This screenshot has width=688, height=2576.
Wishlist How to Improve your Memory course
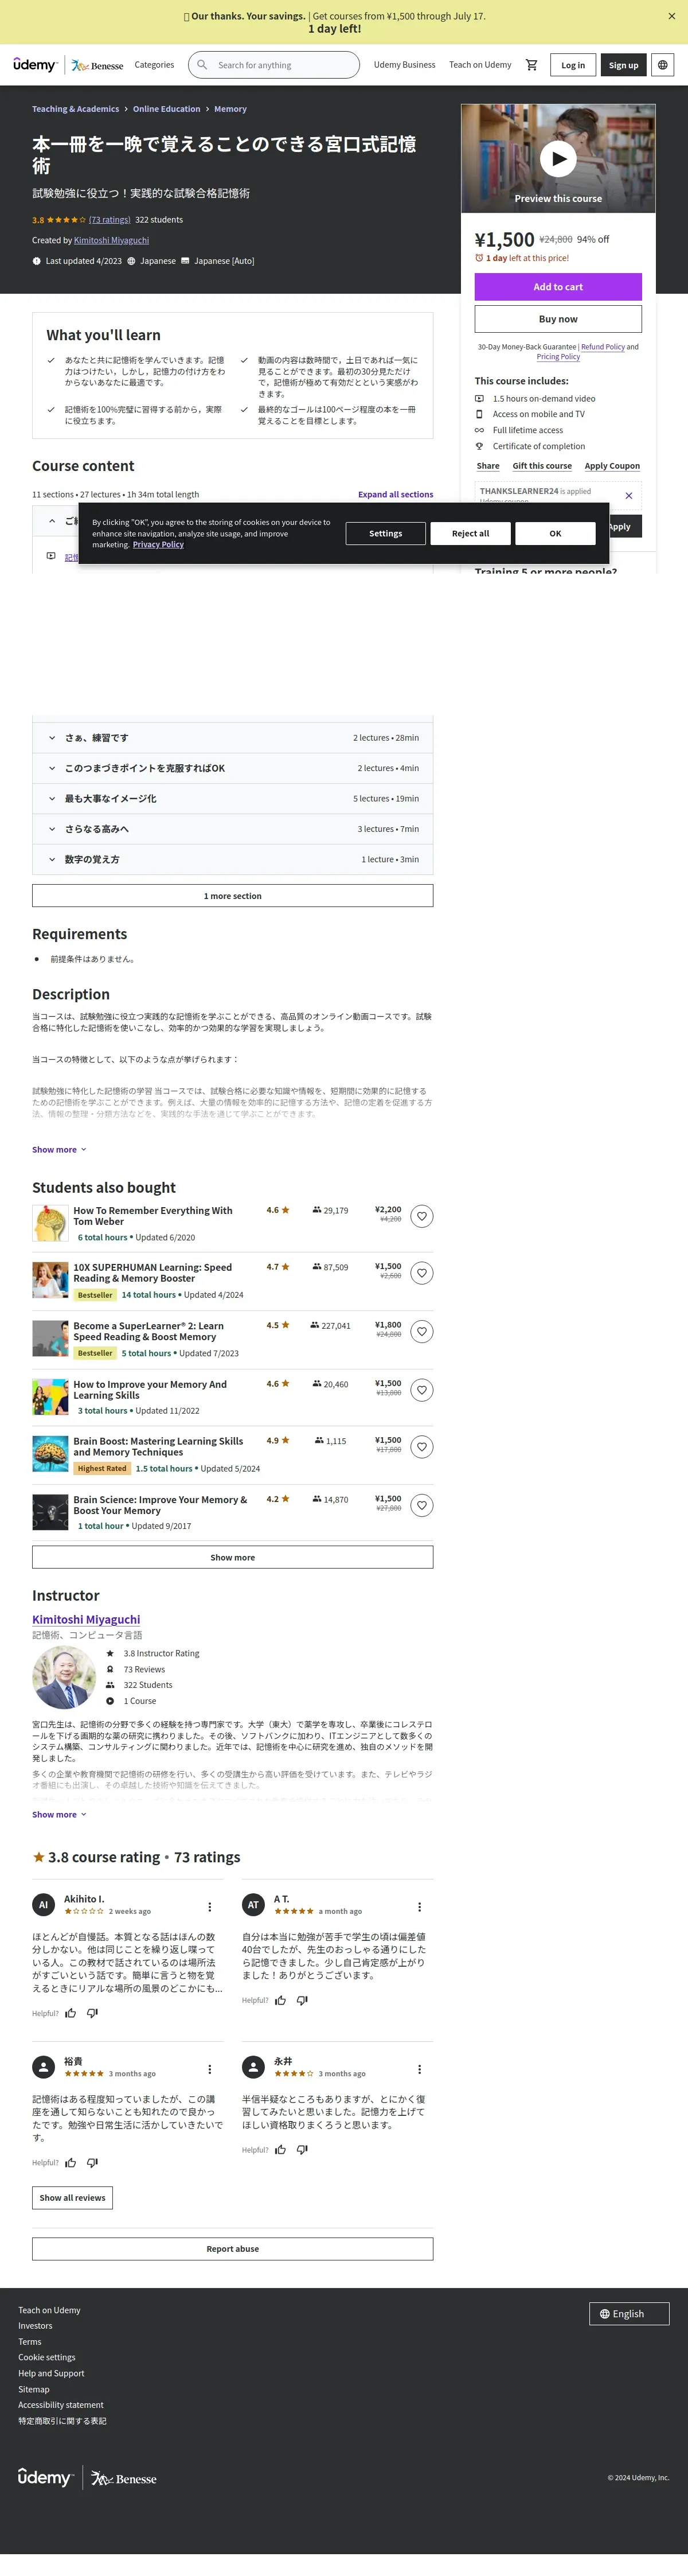click(422, 1390)
